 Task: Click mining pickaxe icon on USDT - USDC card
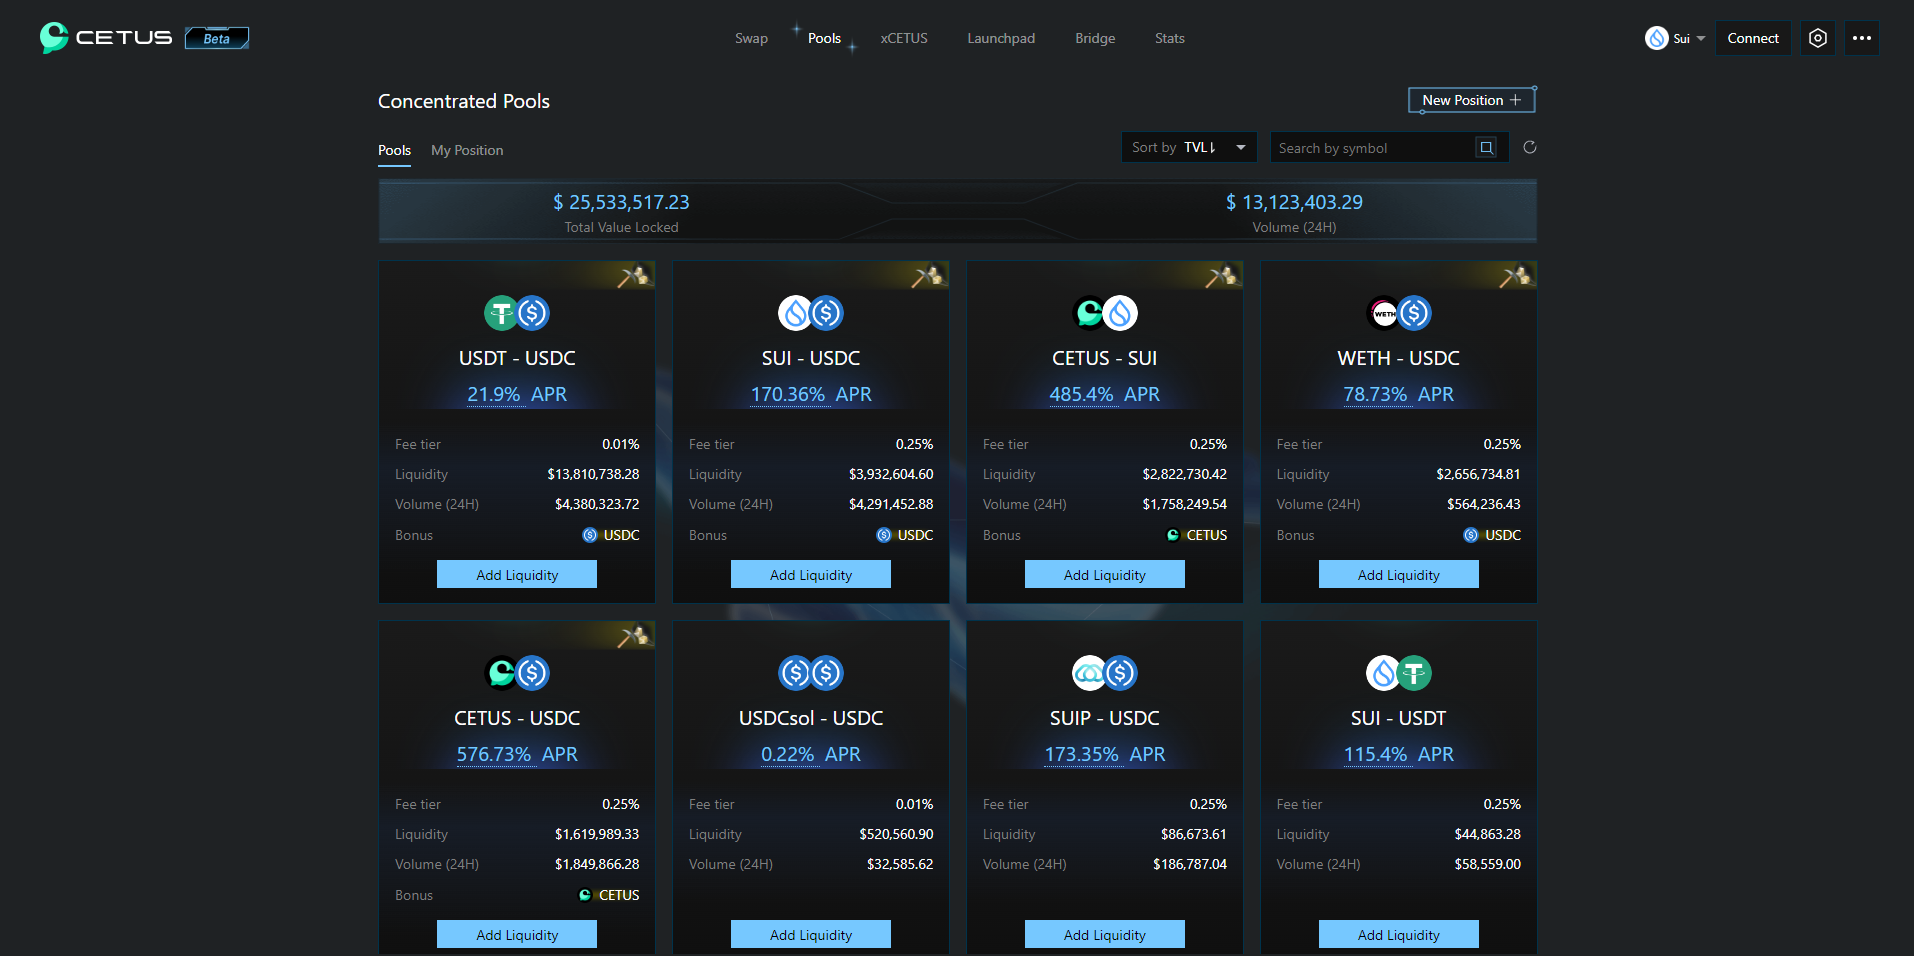pos(633,276)
